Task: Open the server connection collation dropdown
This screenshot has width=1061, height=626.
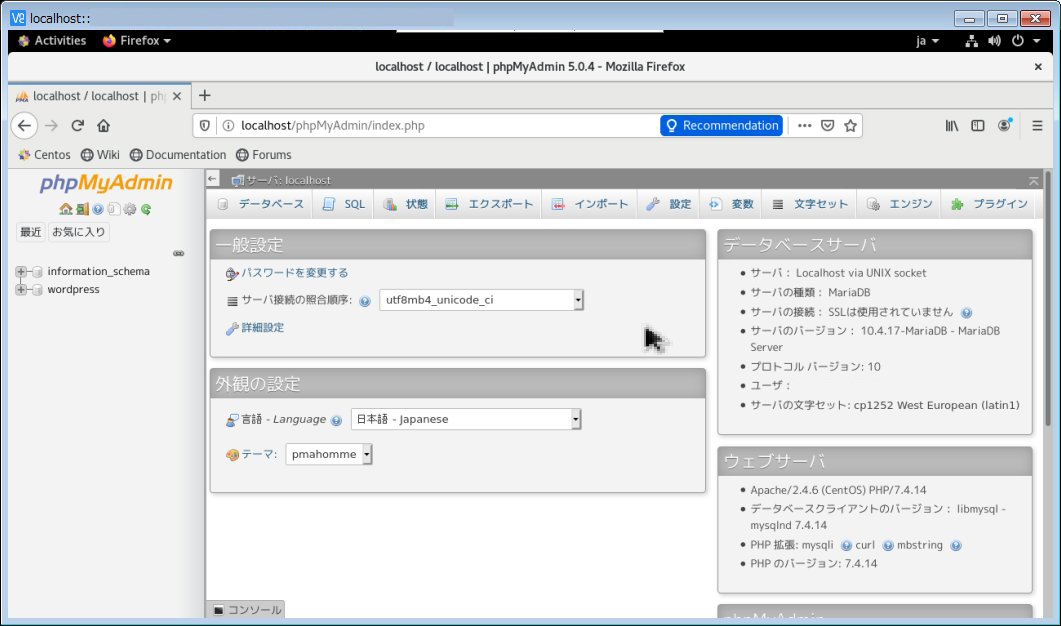Action: (481, 300)
